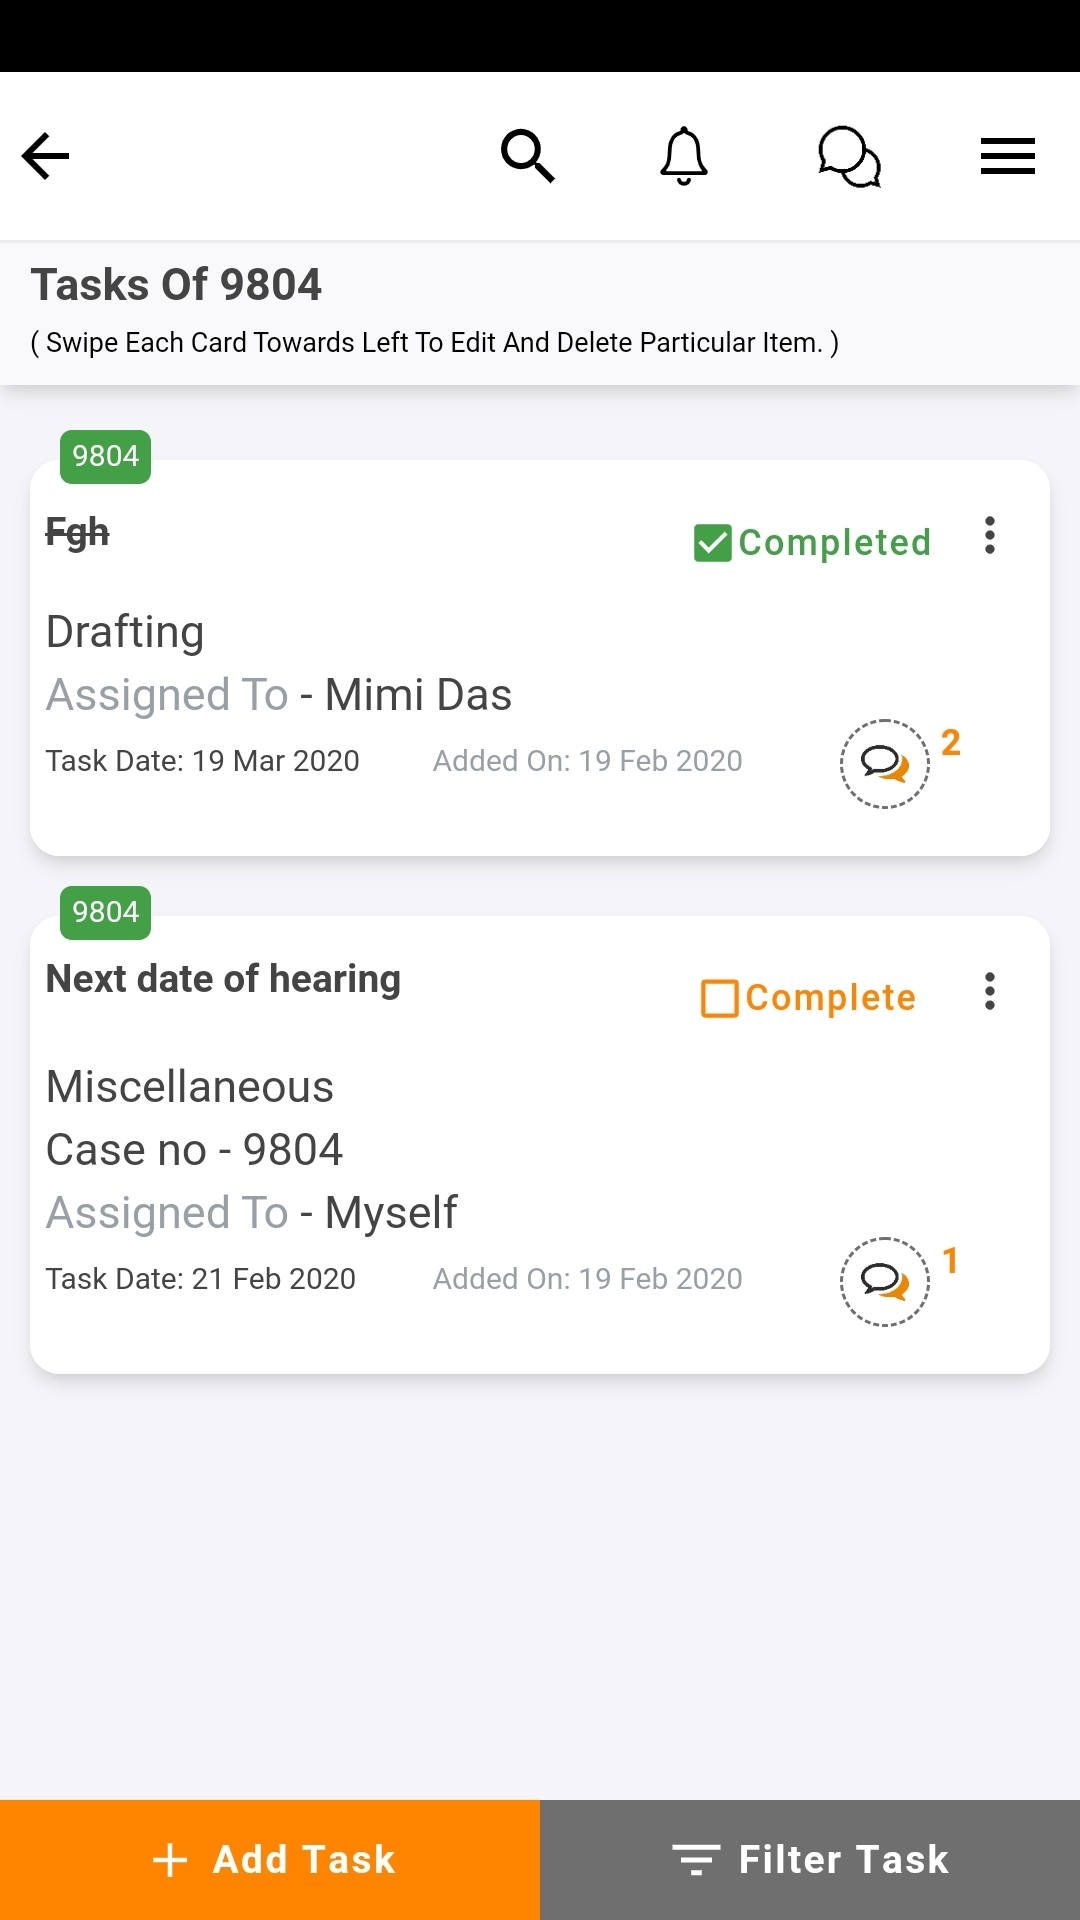Tap the plus icon beside Add Task
The image size is (1080, 1920).
tap(170, 1860)
